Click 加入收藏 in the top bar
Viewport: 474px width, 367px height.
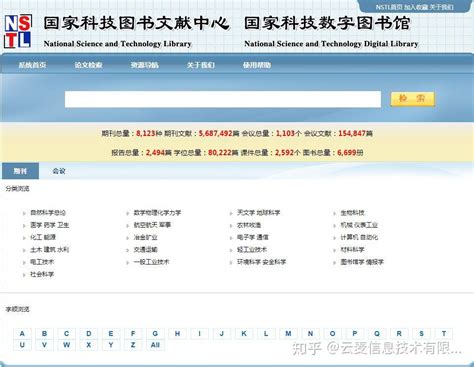[x=416, y=7]
